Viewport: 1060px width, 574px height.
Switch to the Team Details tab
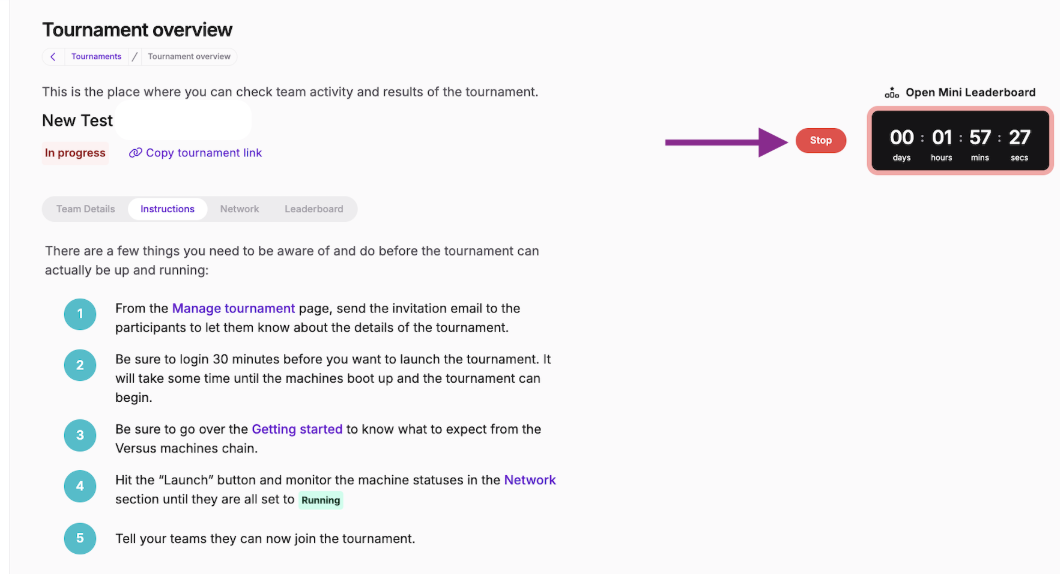pos(85,209)
